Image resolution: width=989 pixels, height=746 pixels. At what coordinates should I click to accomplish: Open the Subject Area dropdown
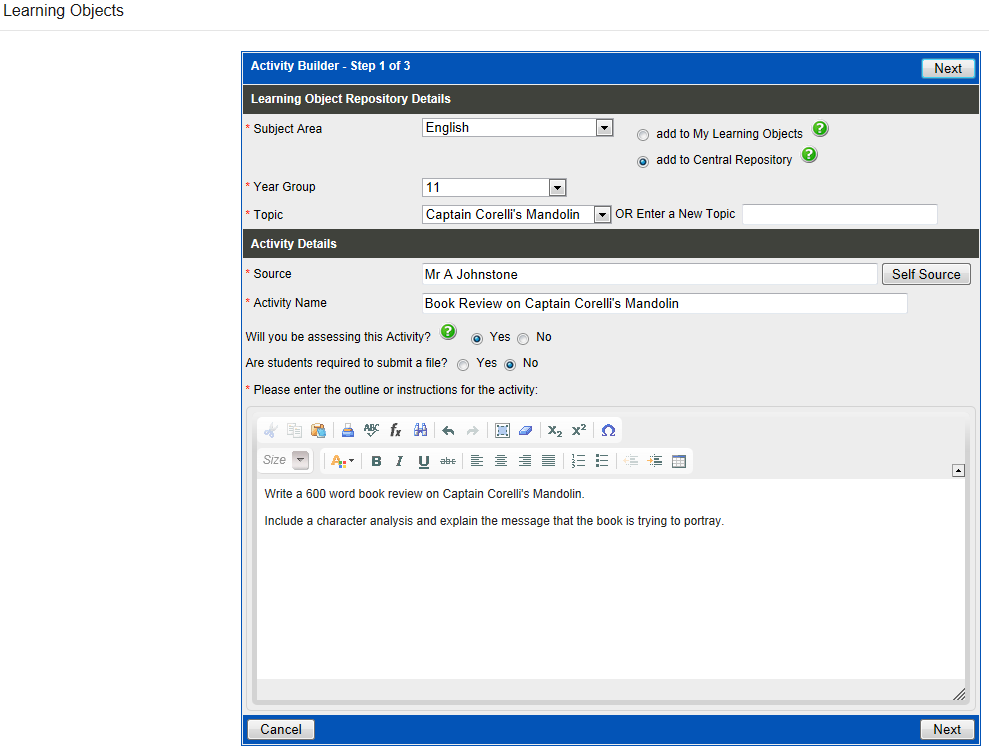tap(603, 128)
